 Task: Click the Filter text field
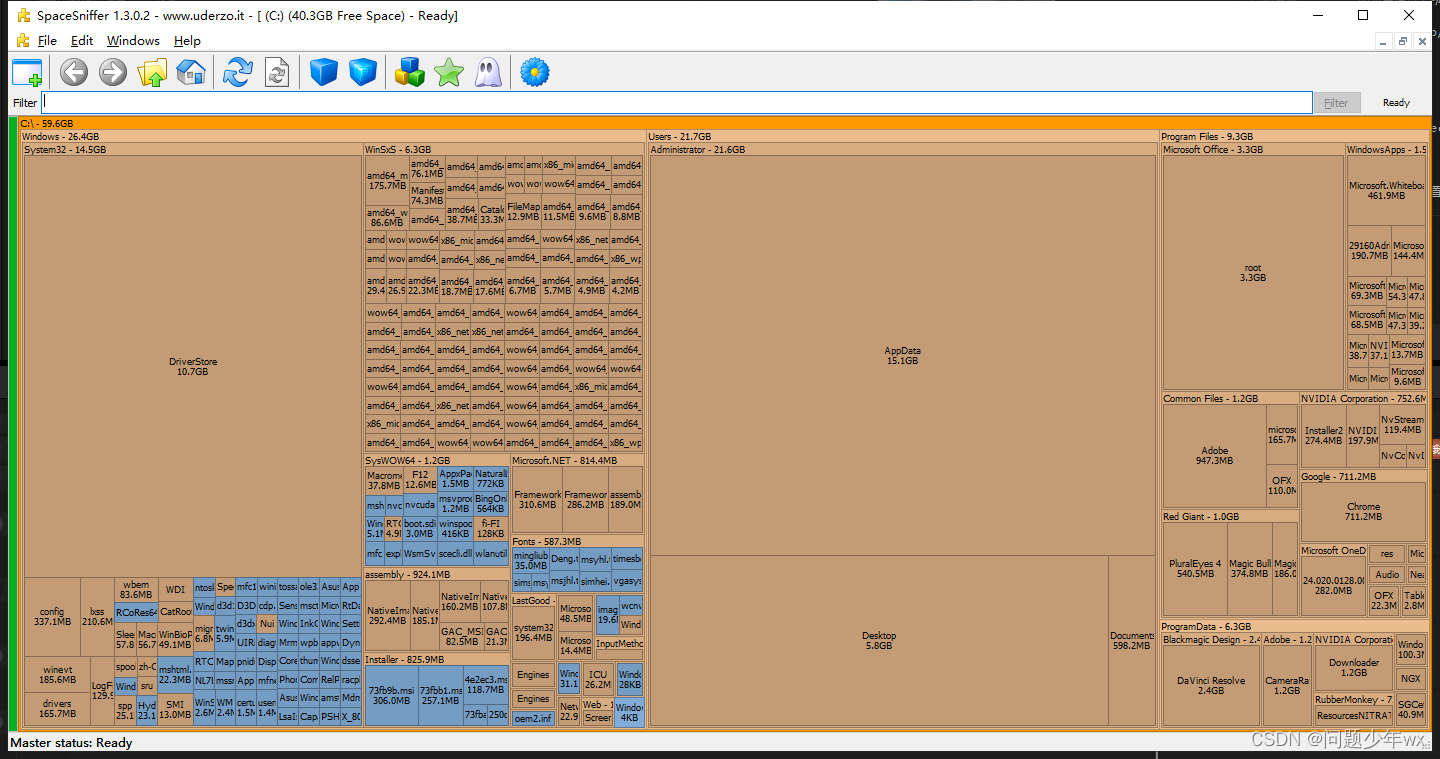[x=677, y=102]
